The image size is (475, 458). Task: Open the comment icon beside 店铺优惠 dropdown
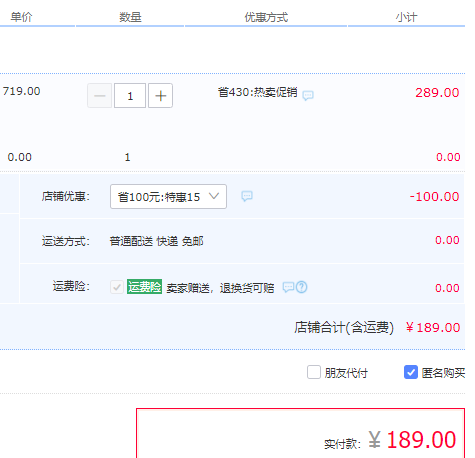[247, 196]
